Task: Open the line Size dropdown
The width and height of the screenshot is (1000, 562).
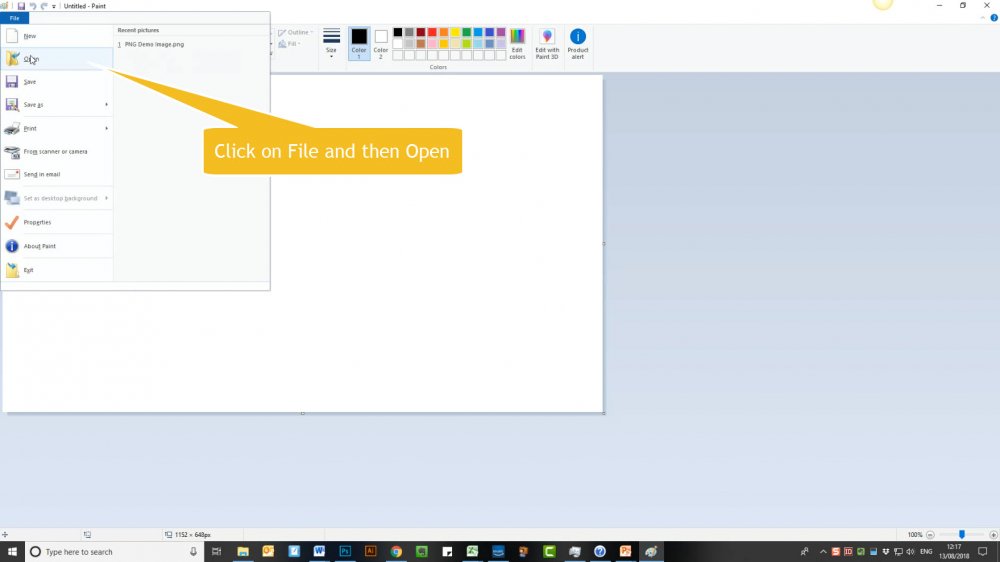Action: 331,43
